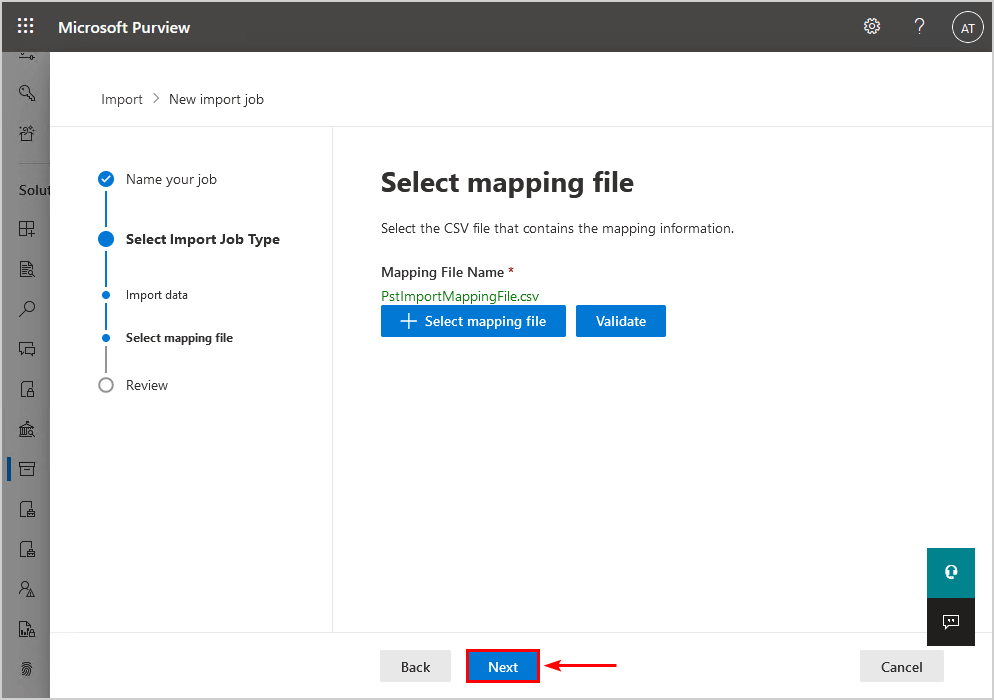
Task: Open the help question mark icon
Action: [919, 27]
